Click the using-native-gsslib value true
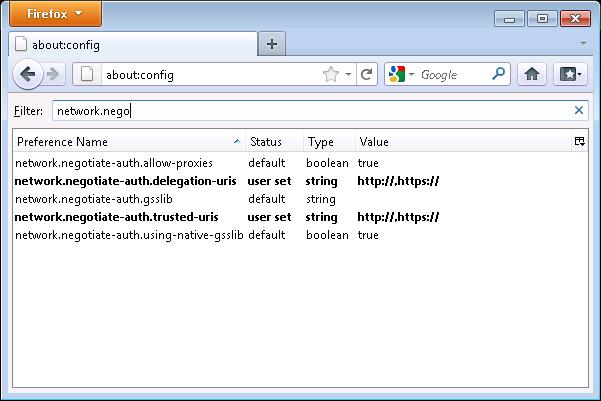This screenshot has width=601, height=401. (368, 235)
